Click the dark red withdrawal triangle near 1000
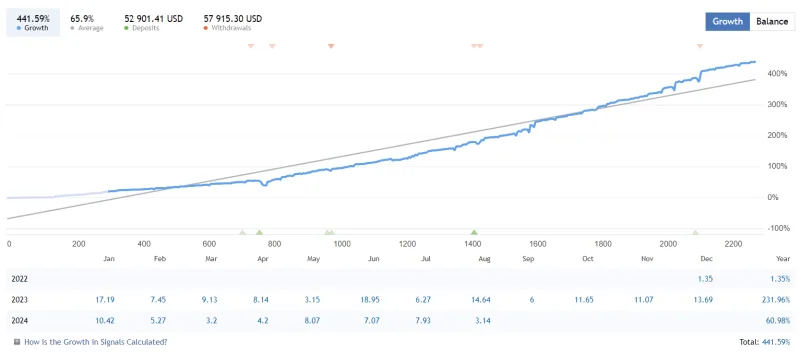The height and width of the screenshot is (363, 800). coord(331,46)
